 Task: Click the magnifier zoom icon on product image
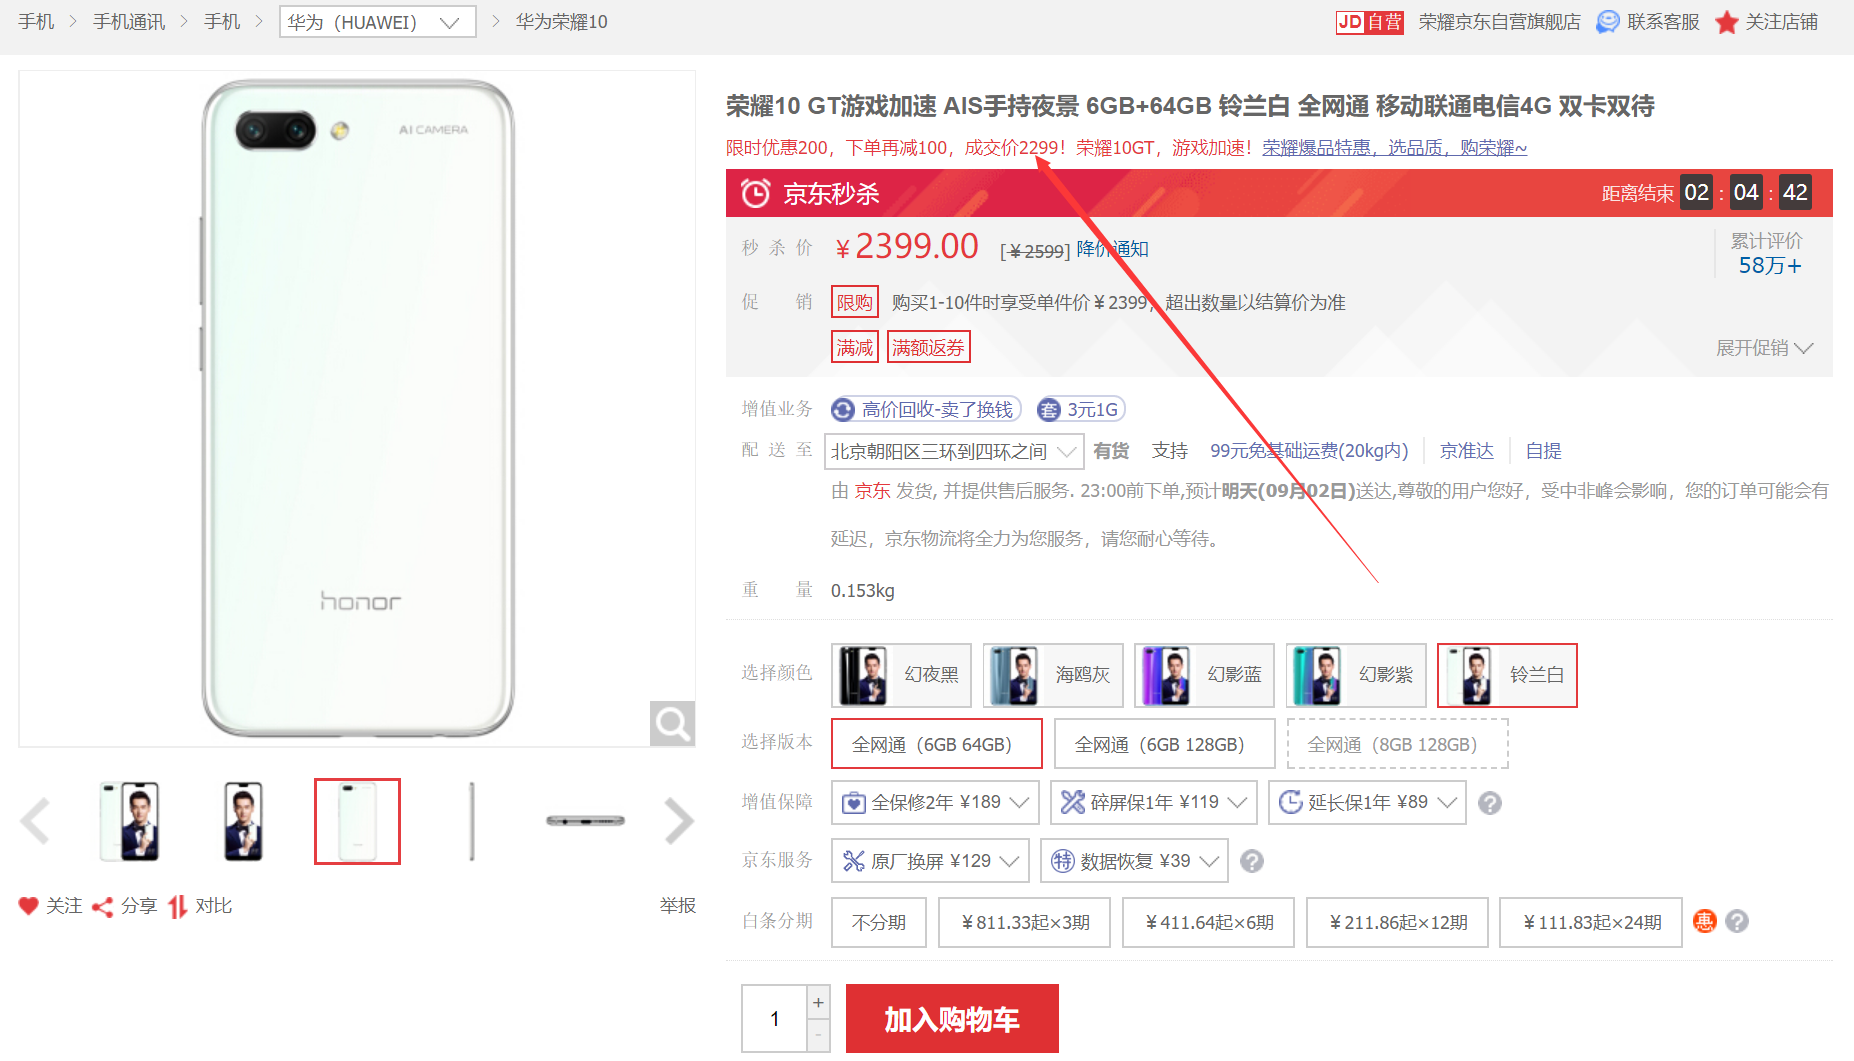pos(672,723)
